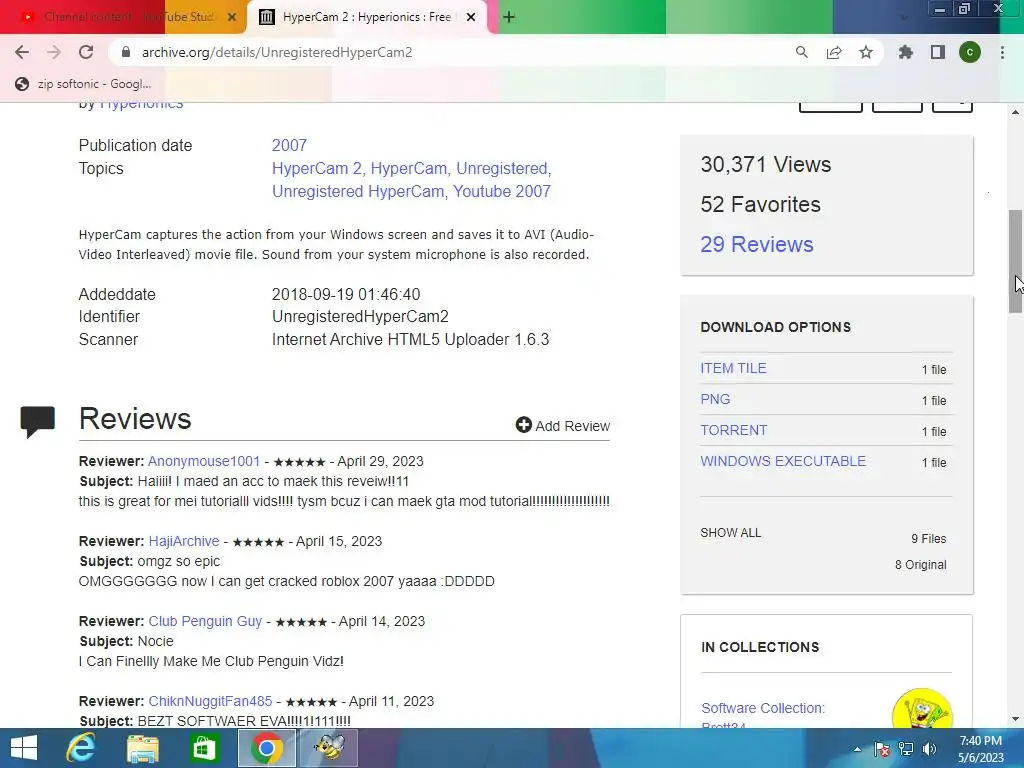Click the Reviews speech bubble icon
The width and height of the screenshot is (1024, 768).
pos(38,421)
